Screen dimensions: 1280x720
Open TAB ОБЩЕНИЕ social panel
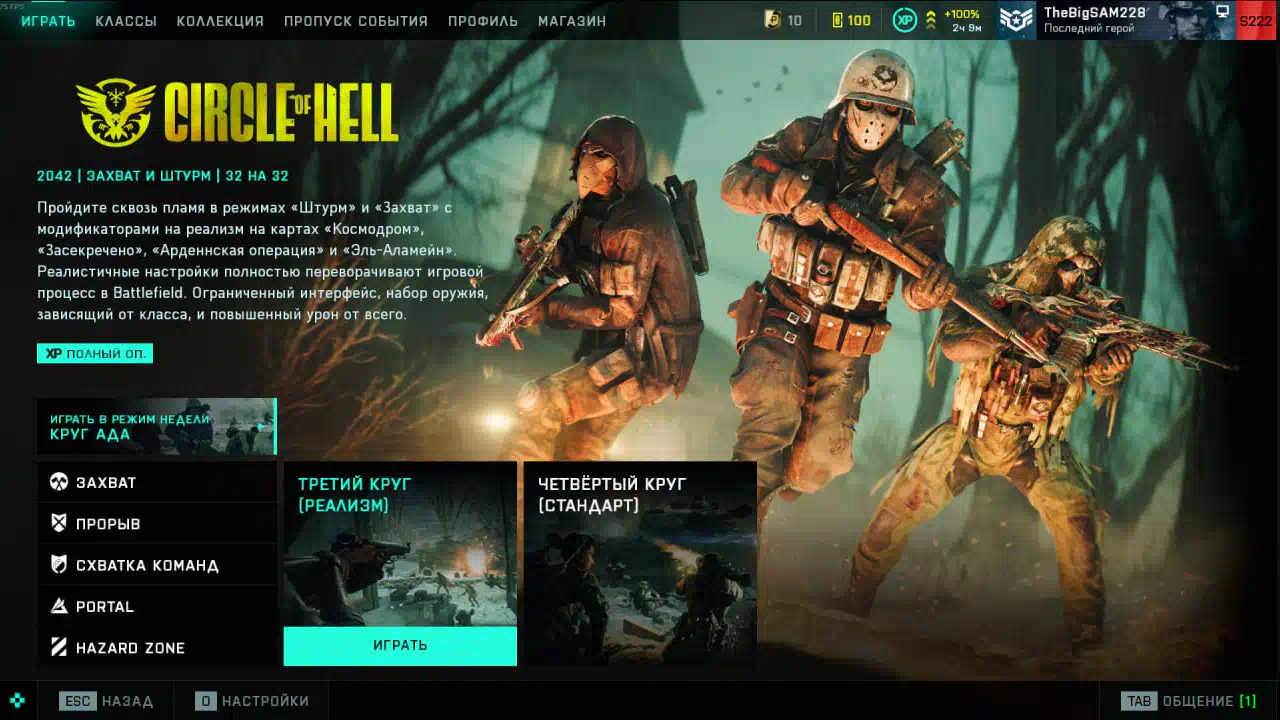coord(1188,701)
